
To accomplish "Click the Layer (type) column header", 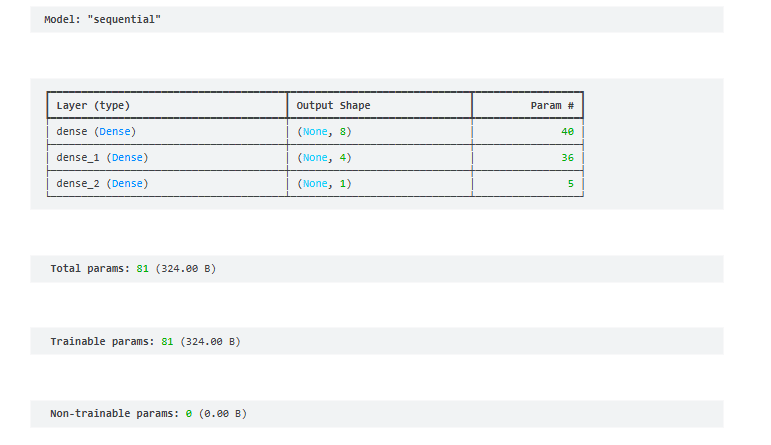I will tap(93, 105).
